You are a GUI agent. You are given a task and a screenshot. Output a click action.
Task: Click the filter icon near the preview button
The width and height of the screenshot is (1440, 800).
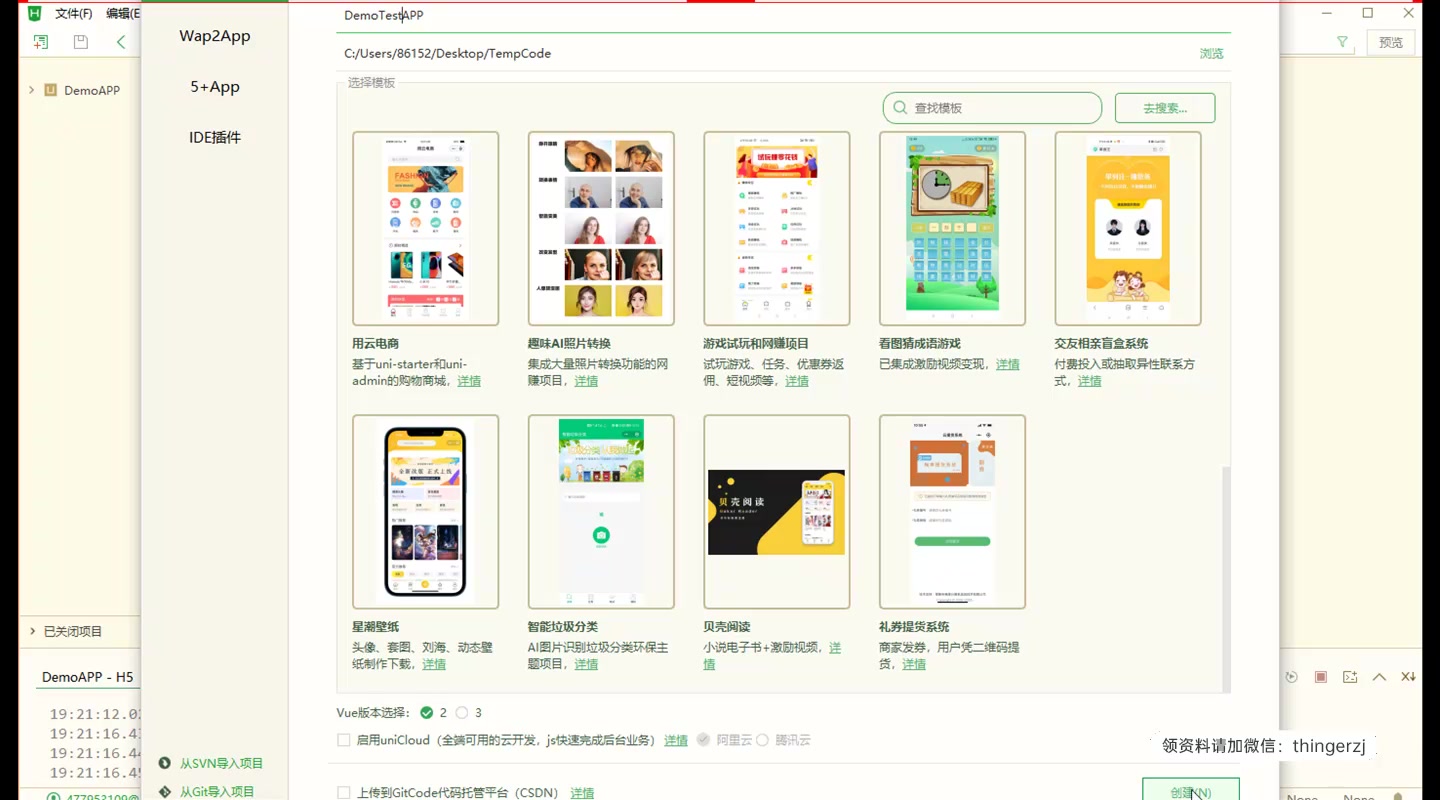[1342, 42]
